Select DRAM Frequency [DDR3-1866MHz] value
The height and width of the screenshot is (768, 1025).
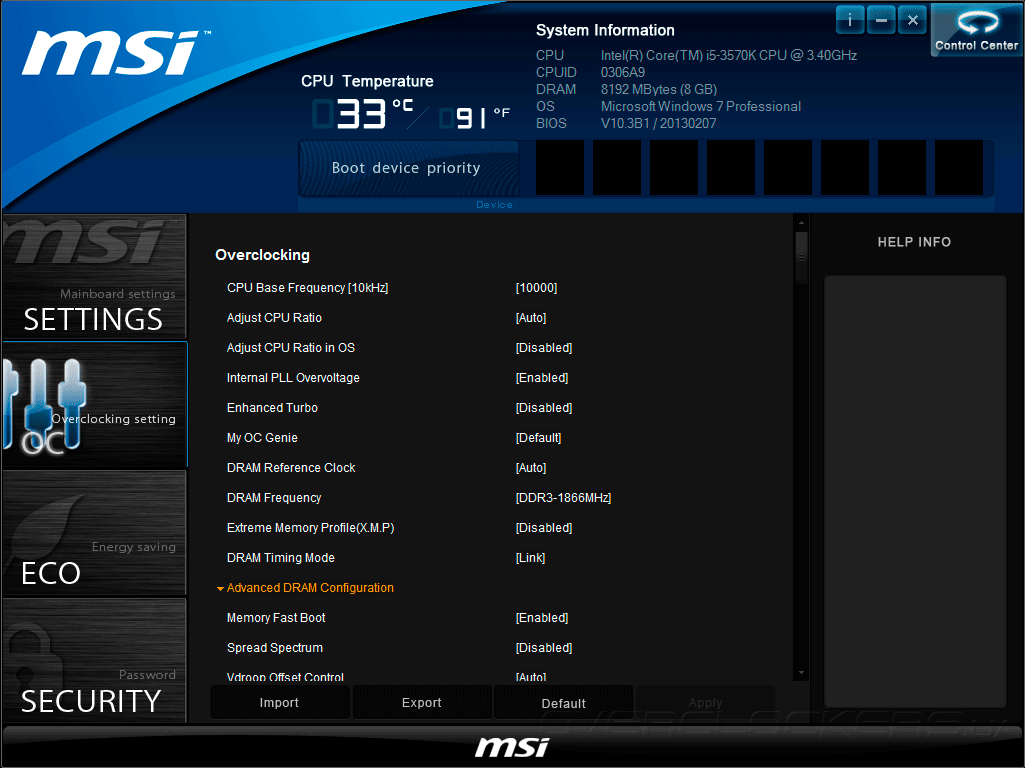[x=563, y=498]
